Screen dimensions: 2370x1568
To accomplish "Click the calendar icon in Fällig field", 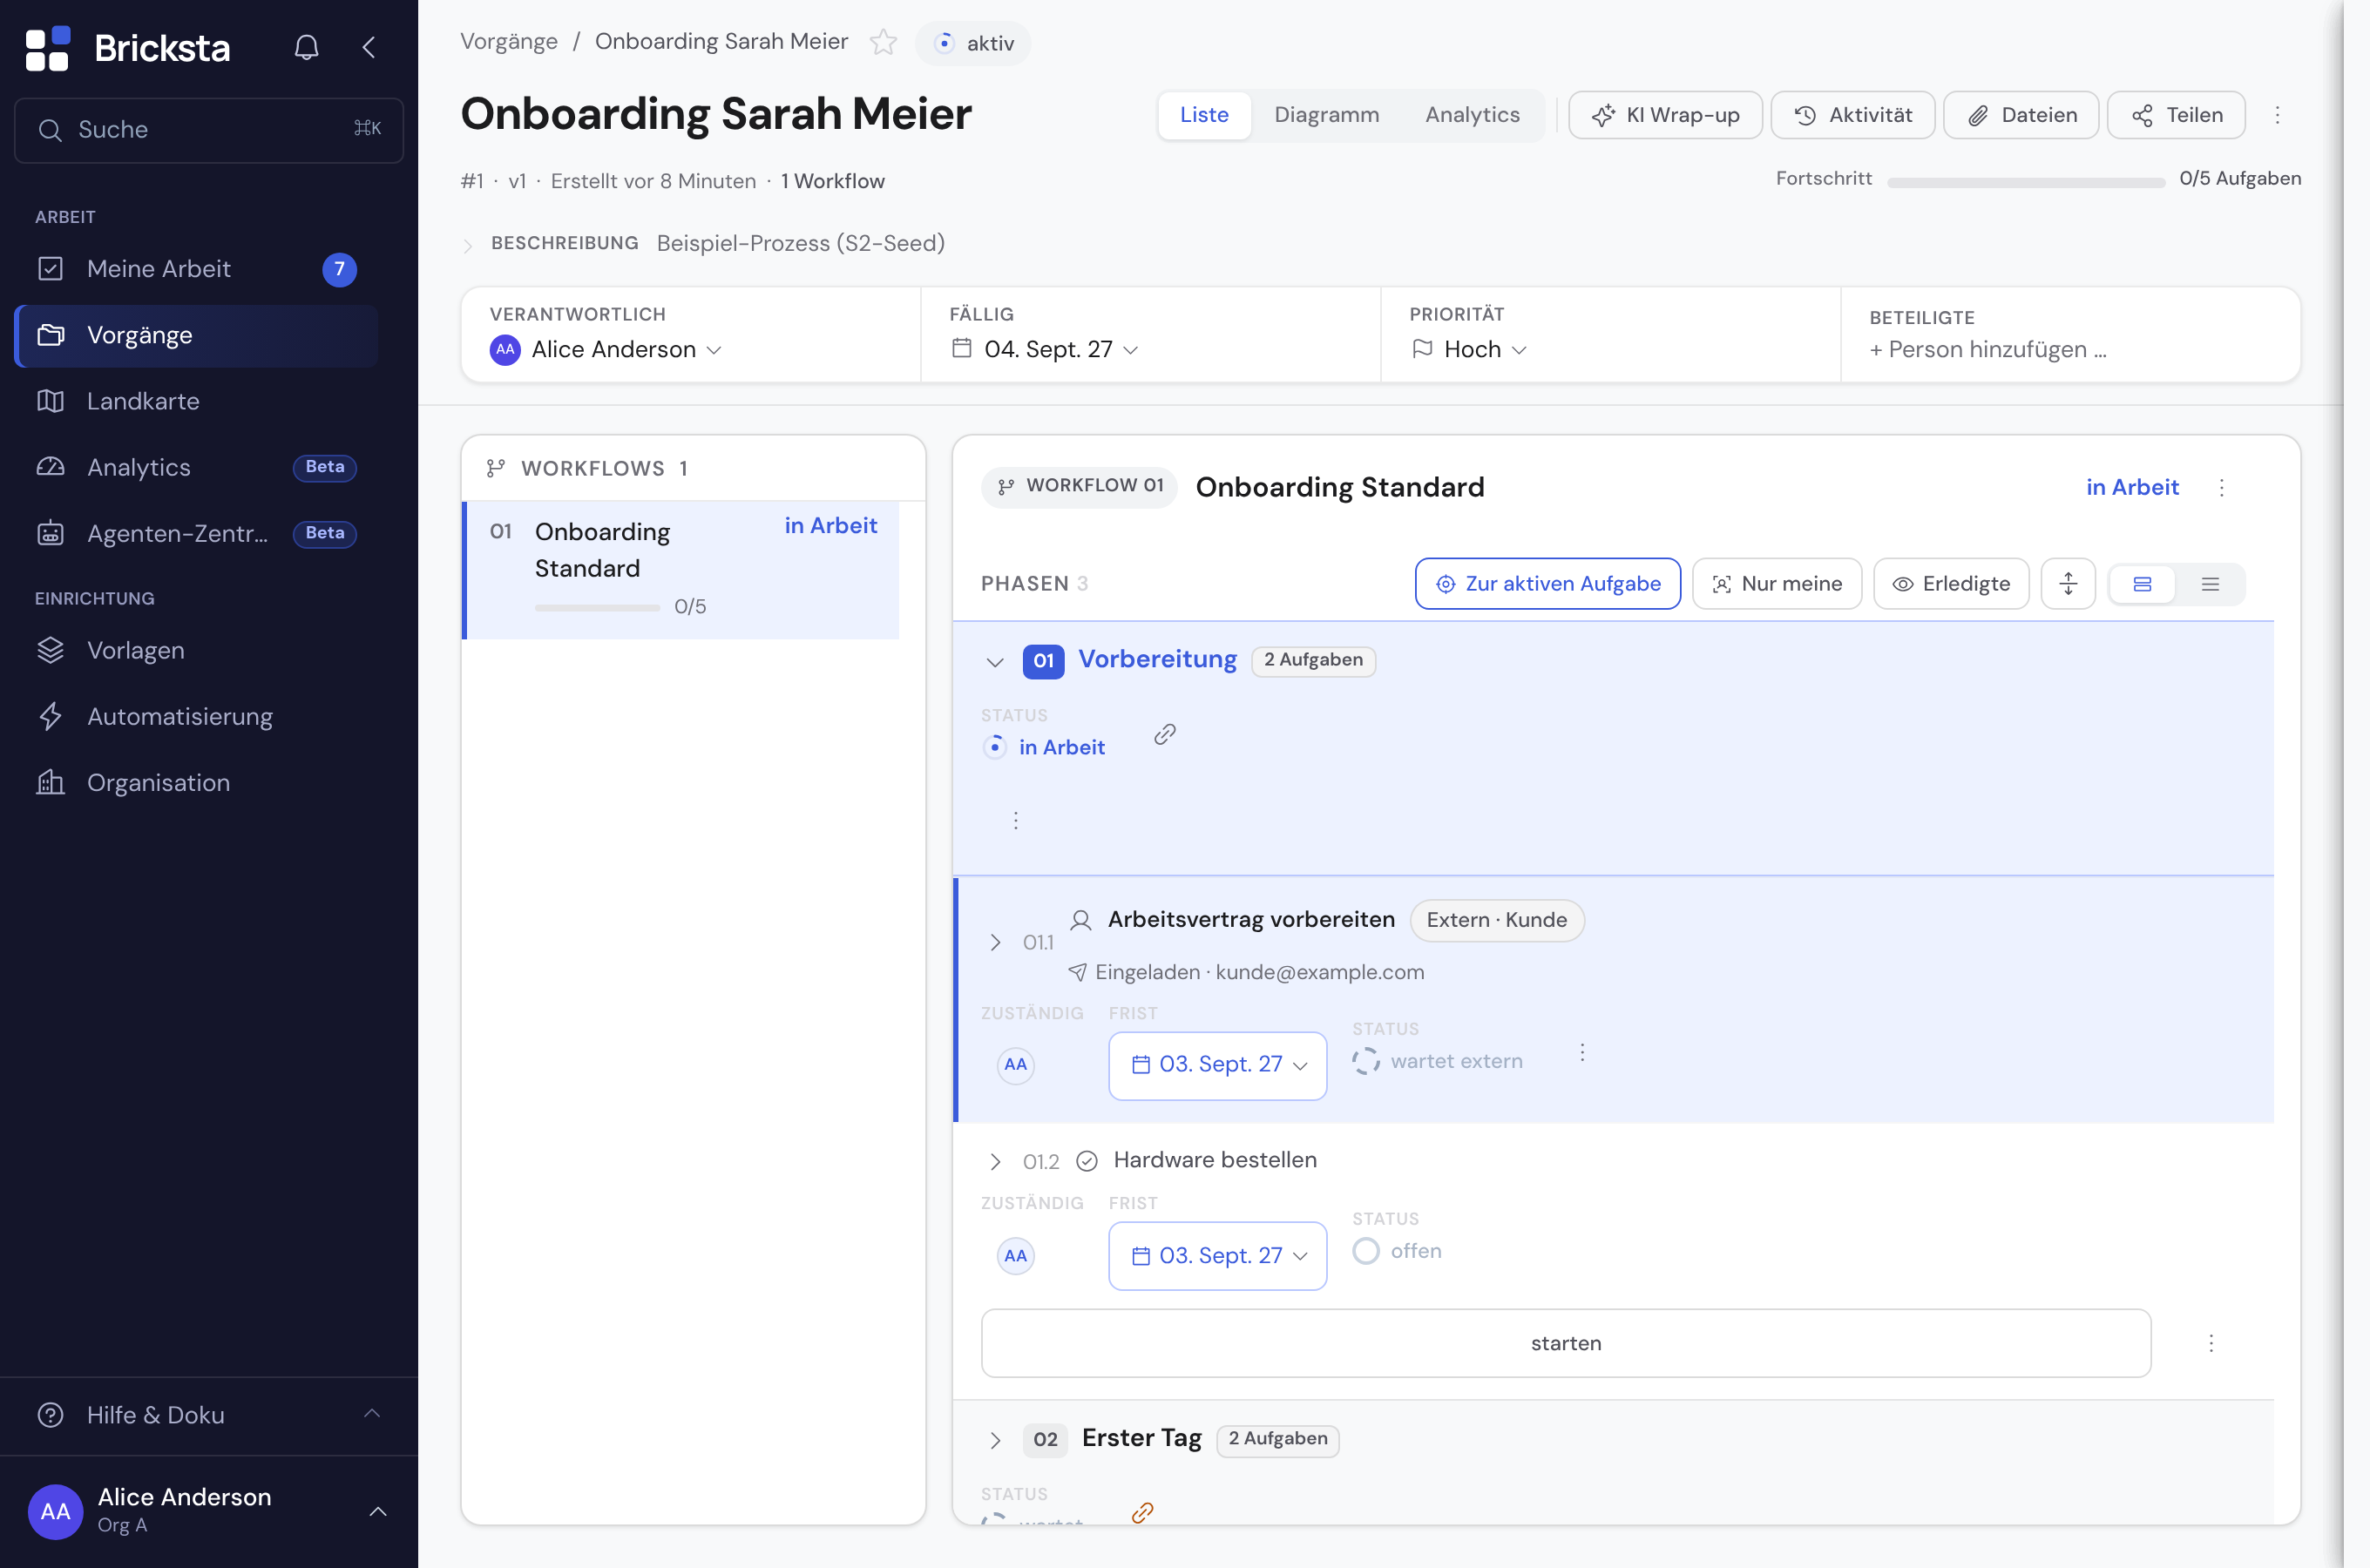I will [961, 348].
